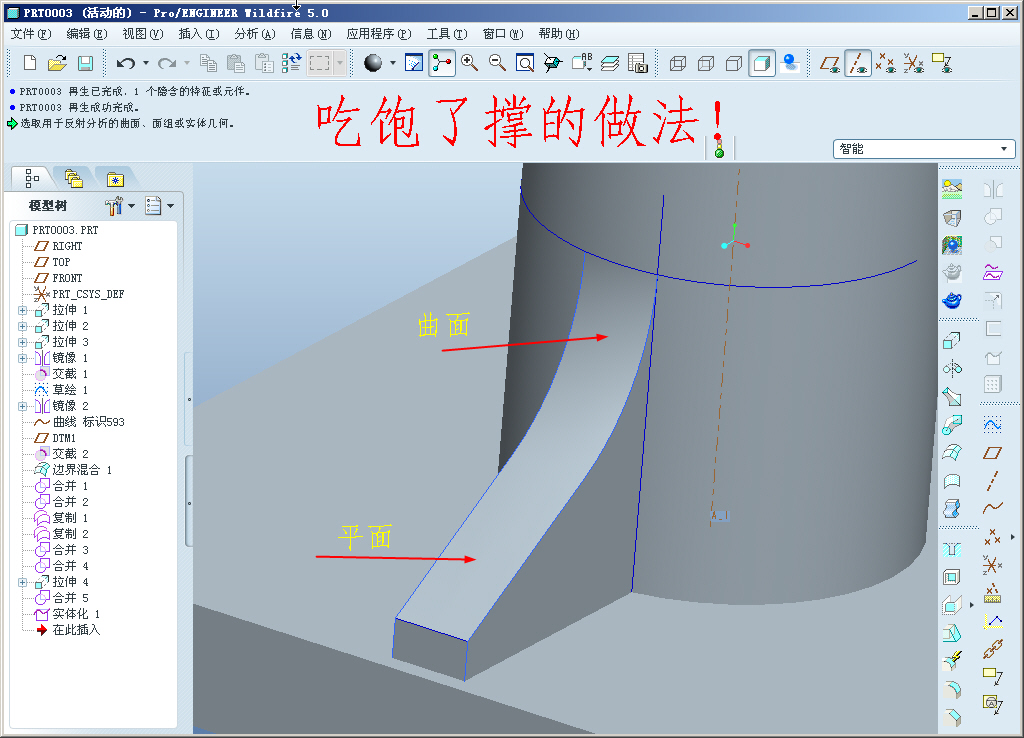Click the Layers icon in the toolbar
This screenshot has height=738, width=1024.
pos(610,63)
